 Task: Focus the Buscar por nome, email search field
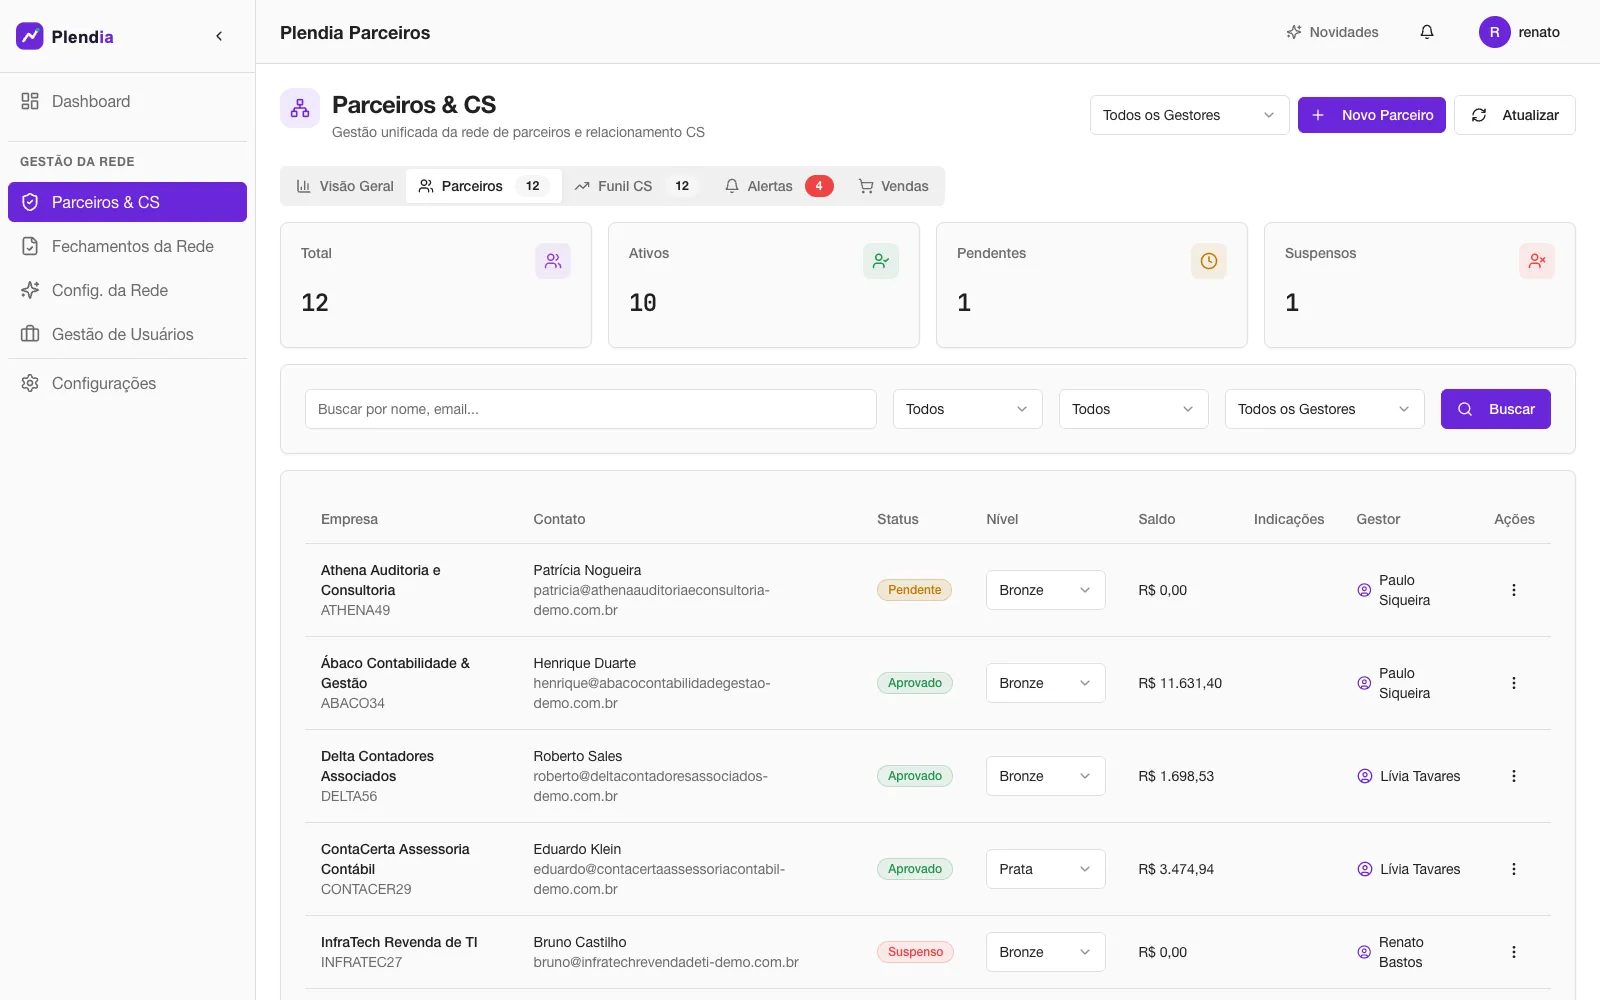[590, 409]
